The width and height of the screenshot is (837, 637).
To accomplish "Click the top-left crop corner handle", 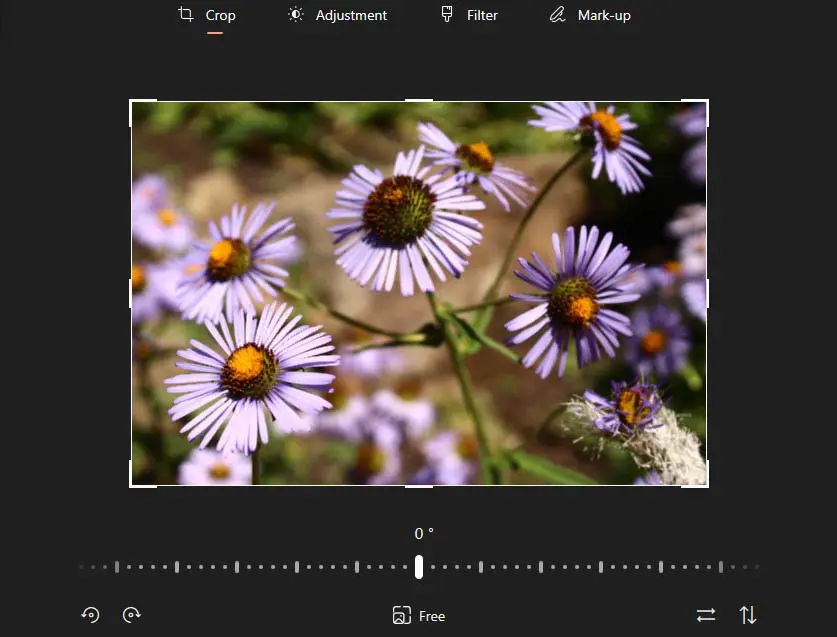I will coord(132,102).
